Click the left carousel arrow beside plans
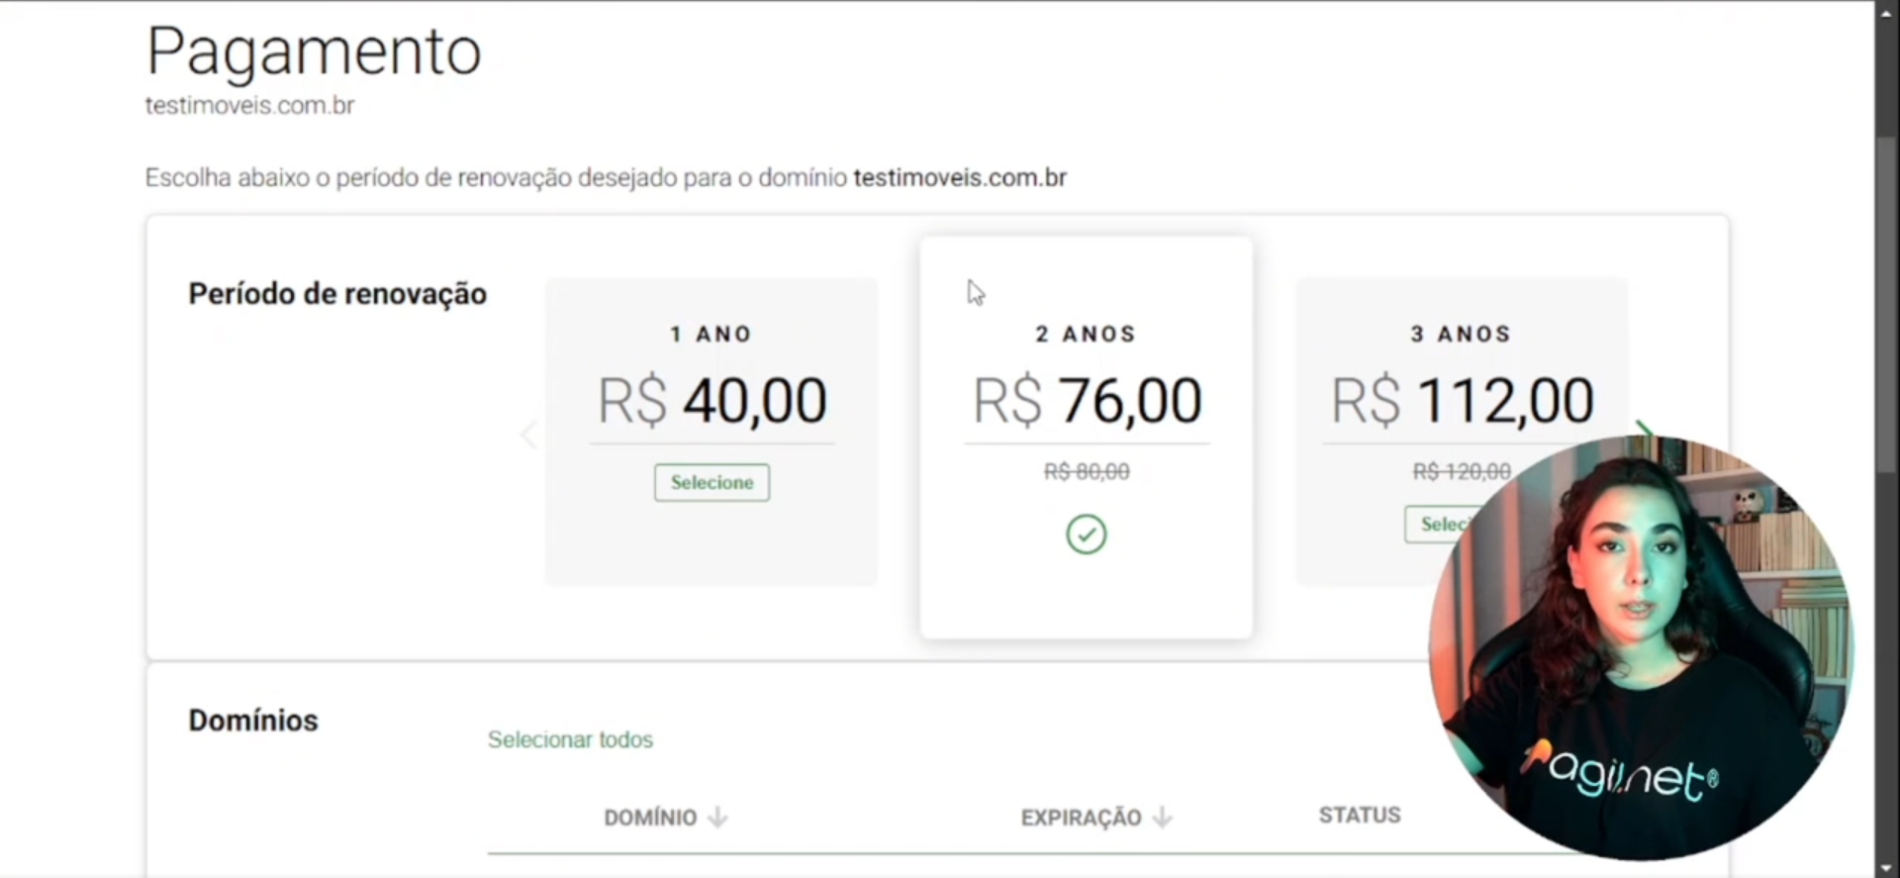This screenshot has height=878, width=1900. [529, 435]
